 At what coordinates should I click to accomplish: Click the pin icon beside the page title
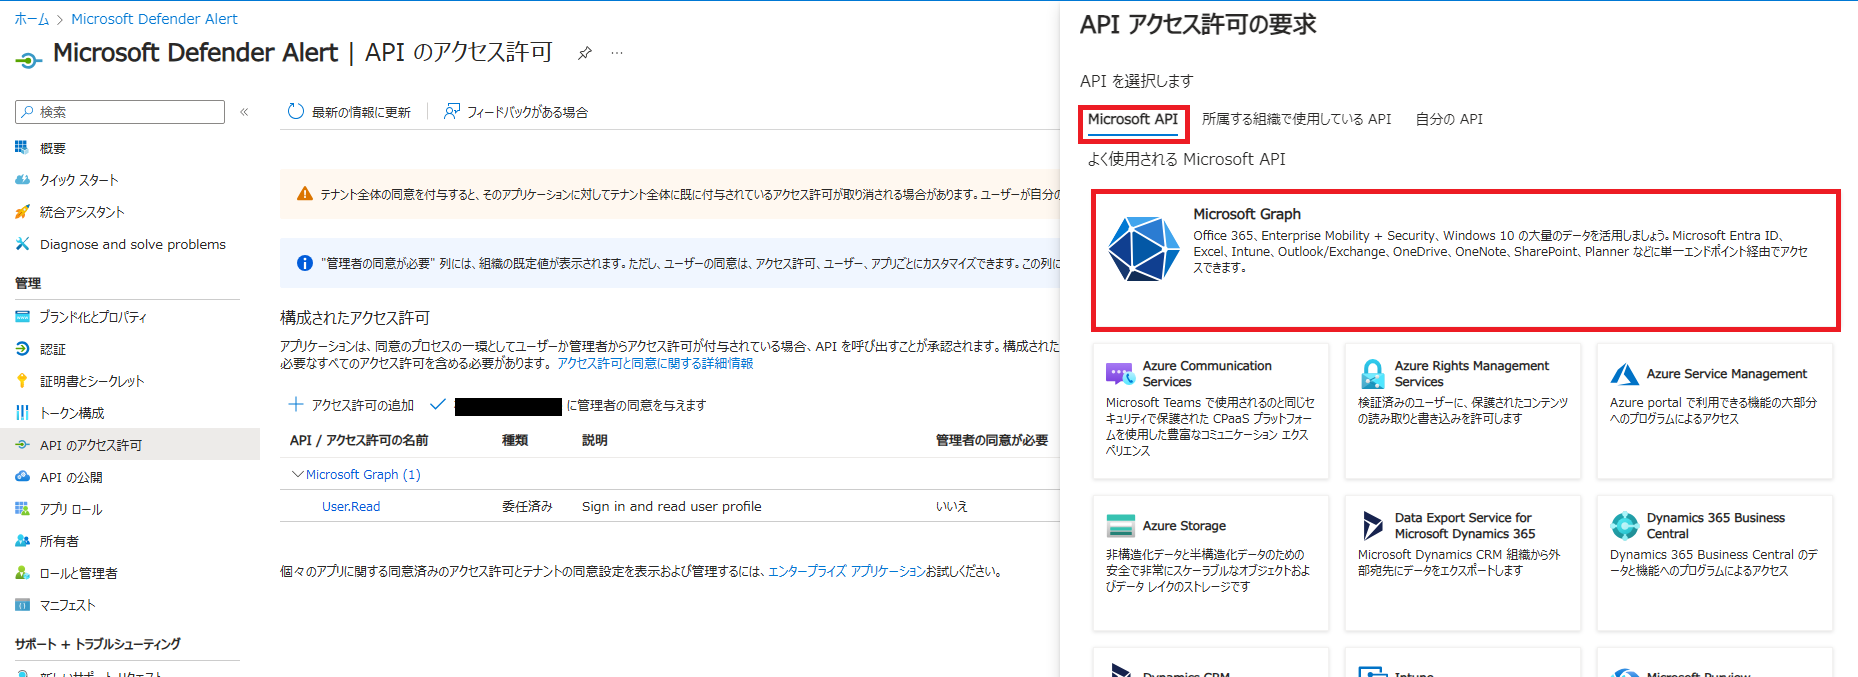[x=585, y=53]
